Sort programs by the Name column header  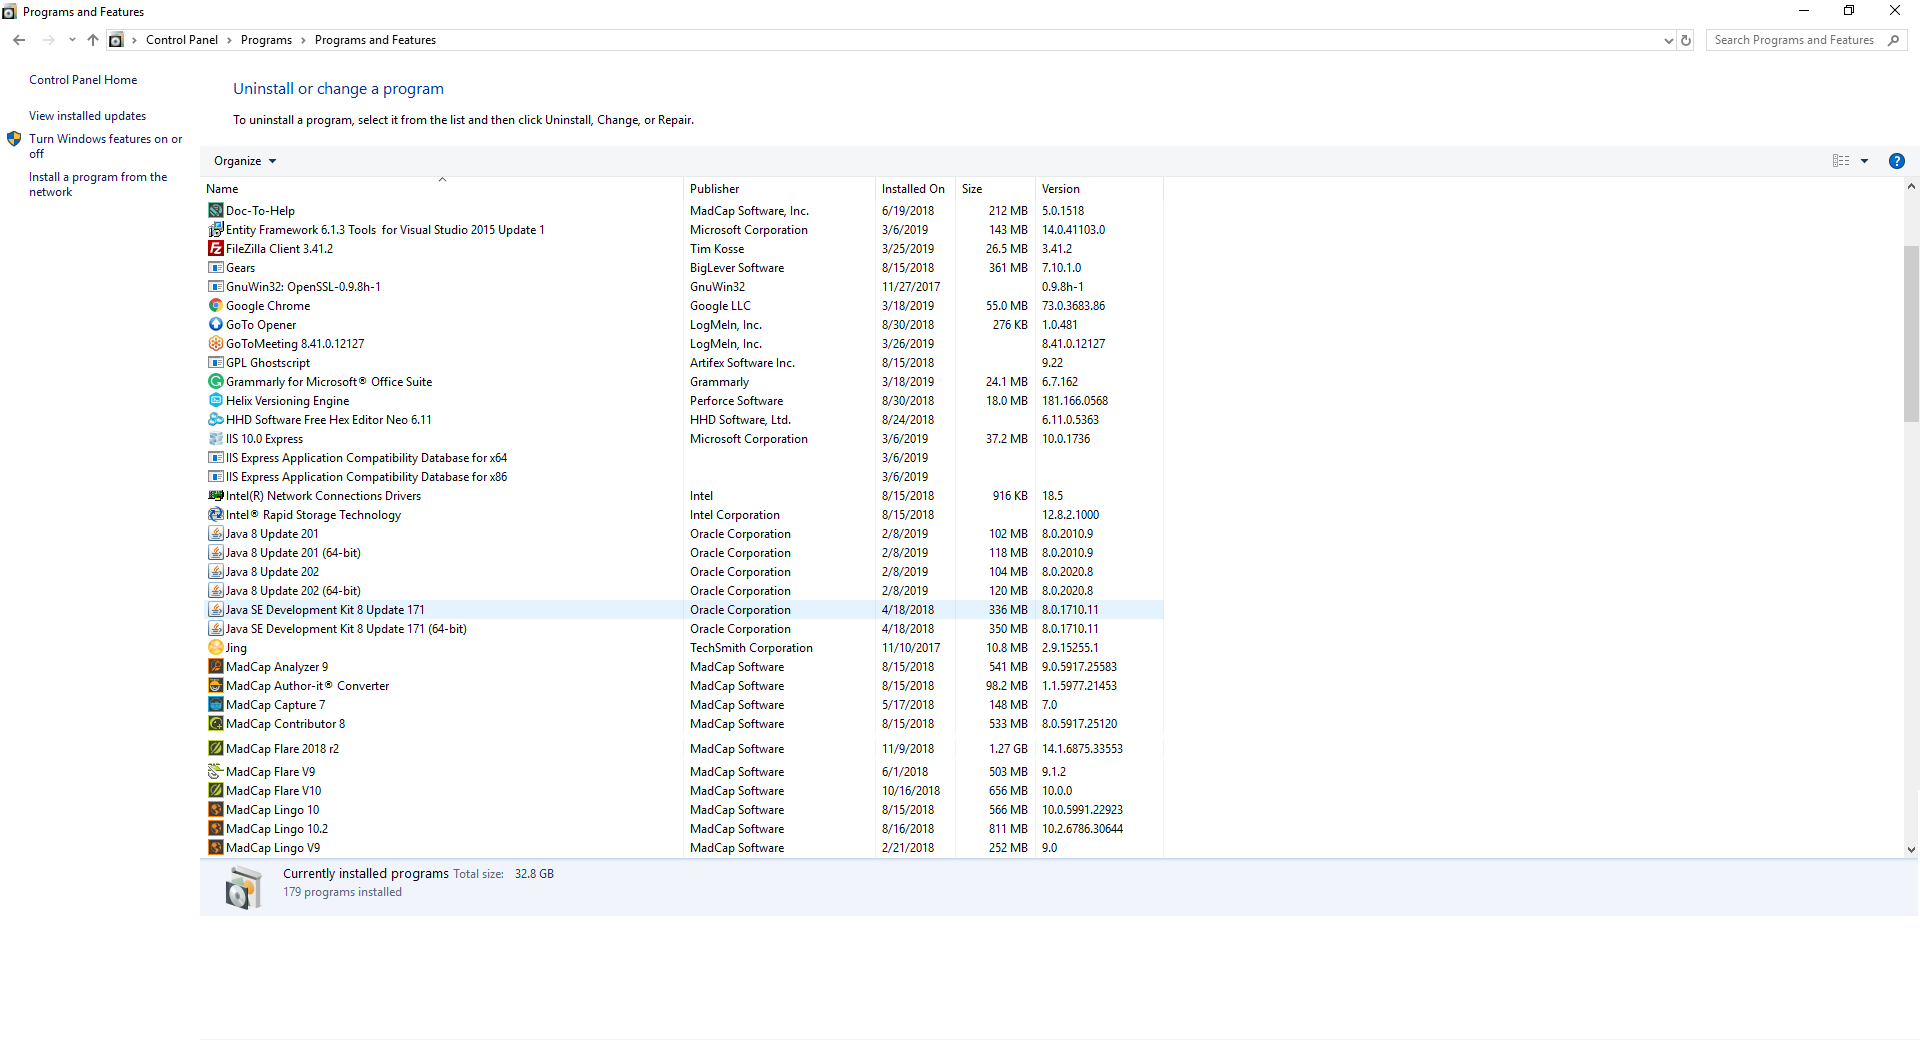click(222, 188)
